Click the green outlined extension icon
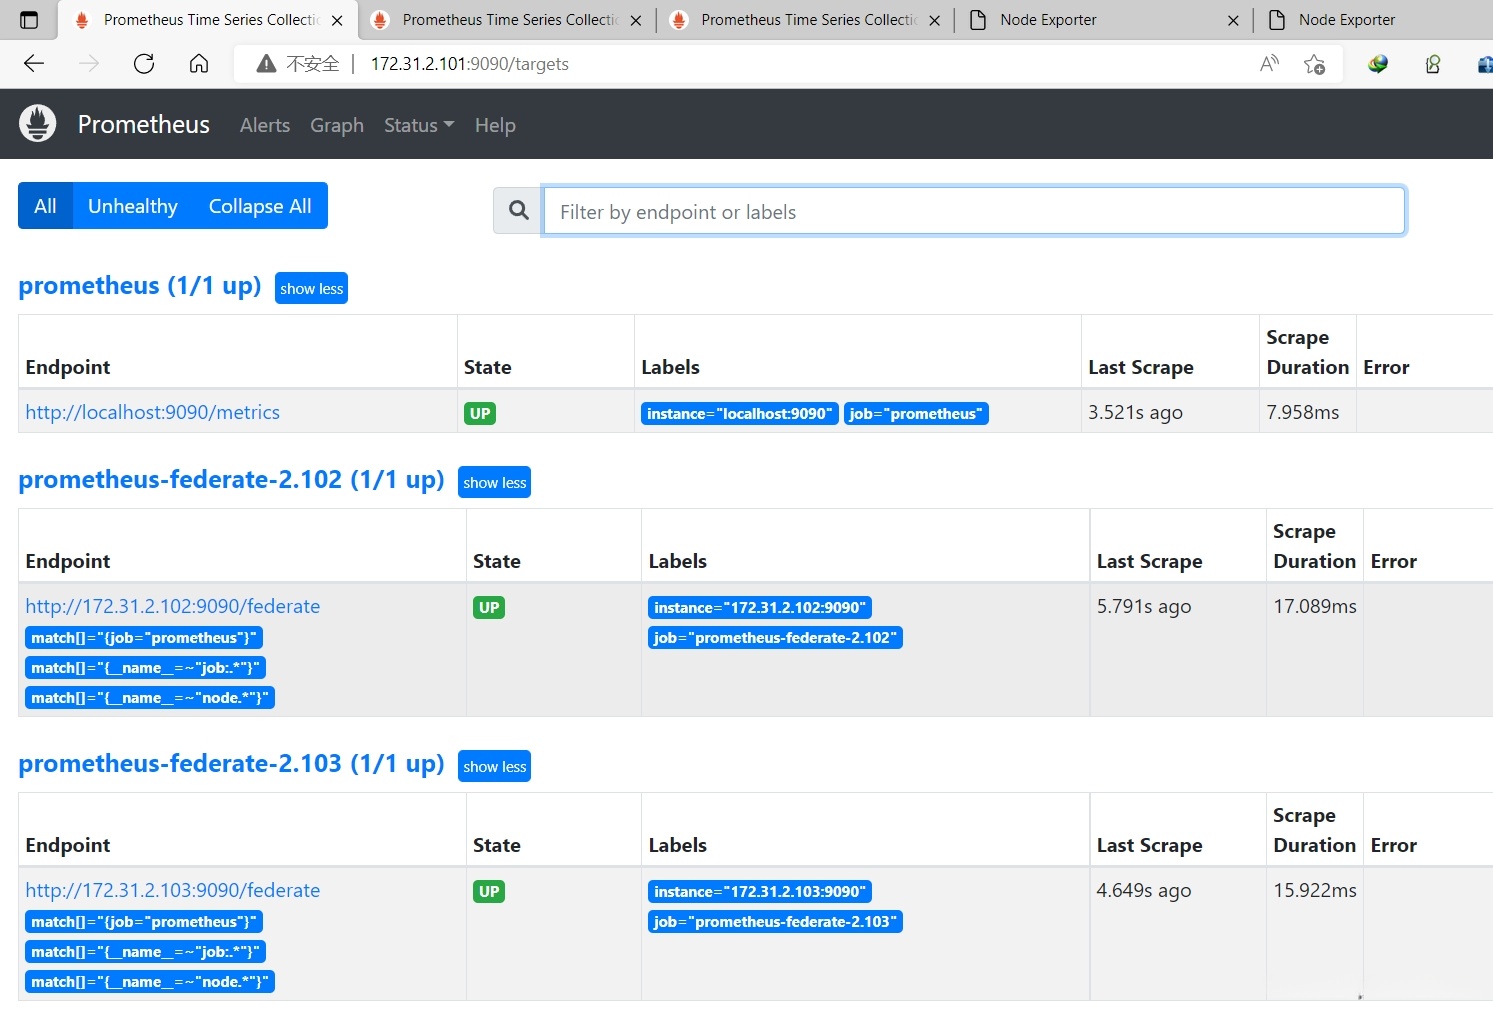 click(x=1433, y=64)
